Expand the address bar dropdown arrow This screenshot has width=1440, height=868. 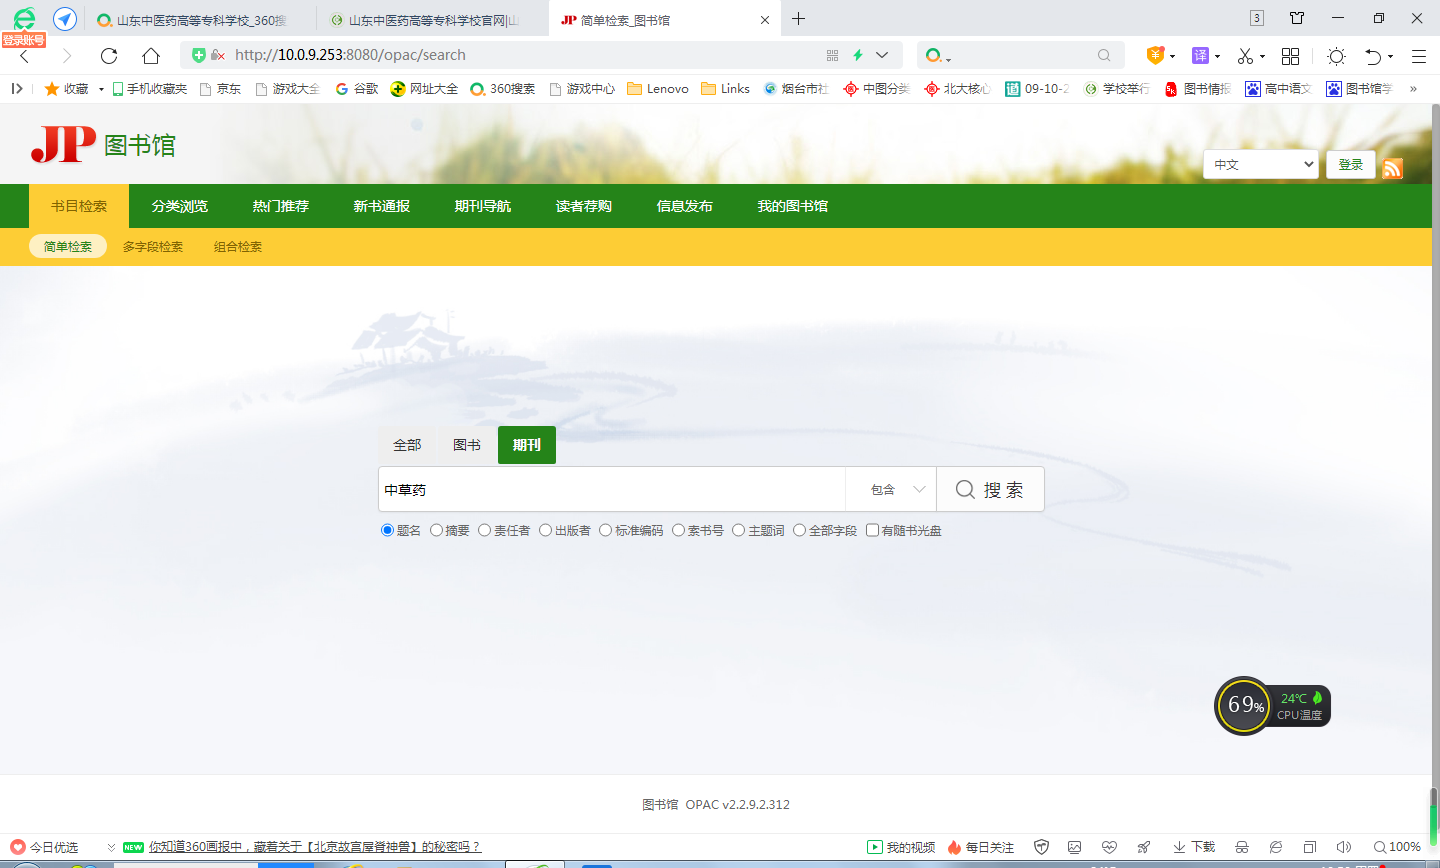point(882,55)
